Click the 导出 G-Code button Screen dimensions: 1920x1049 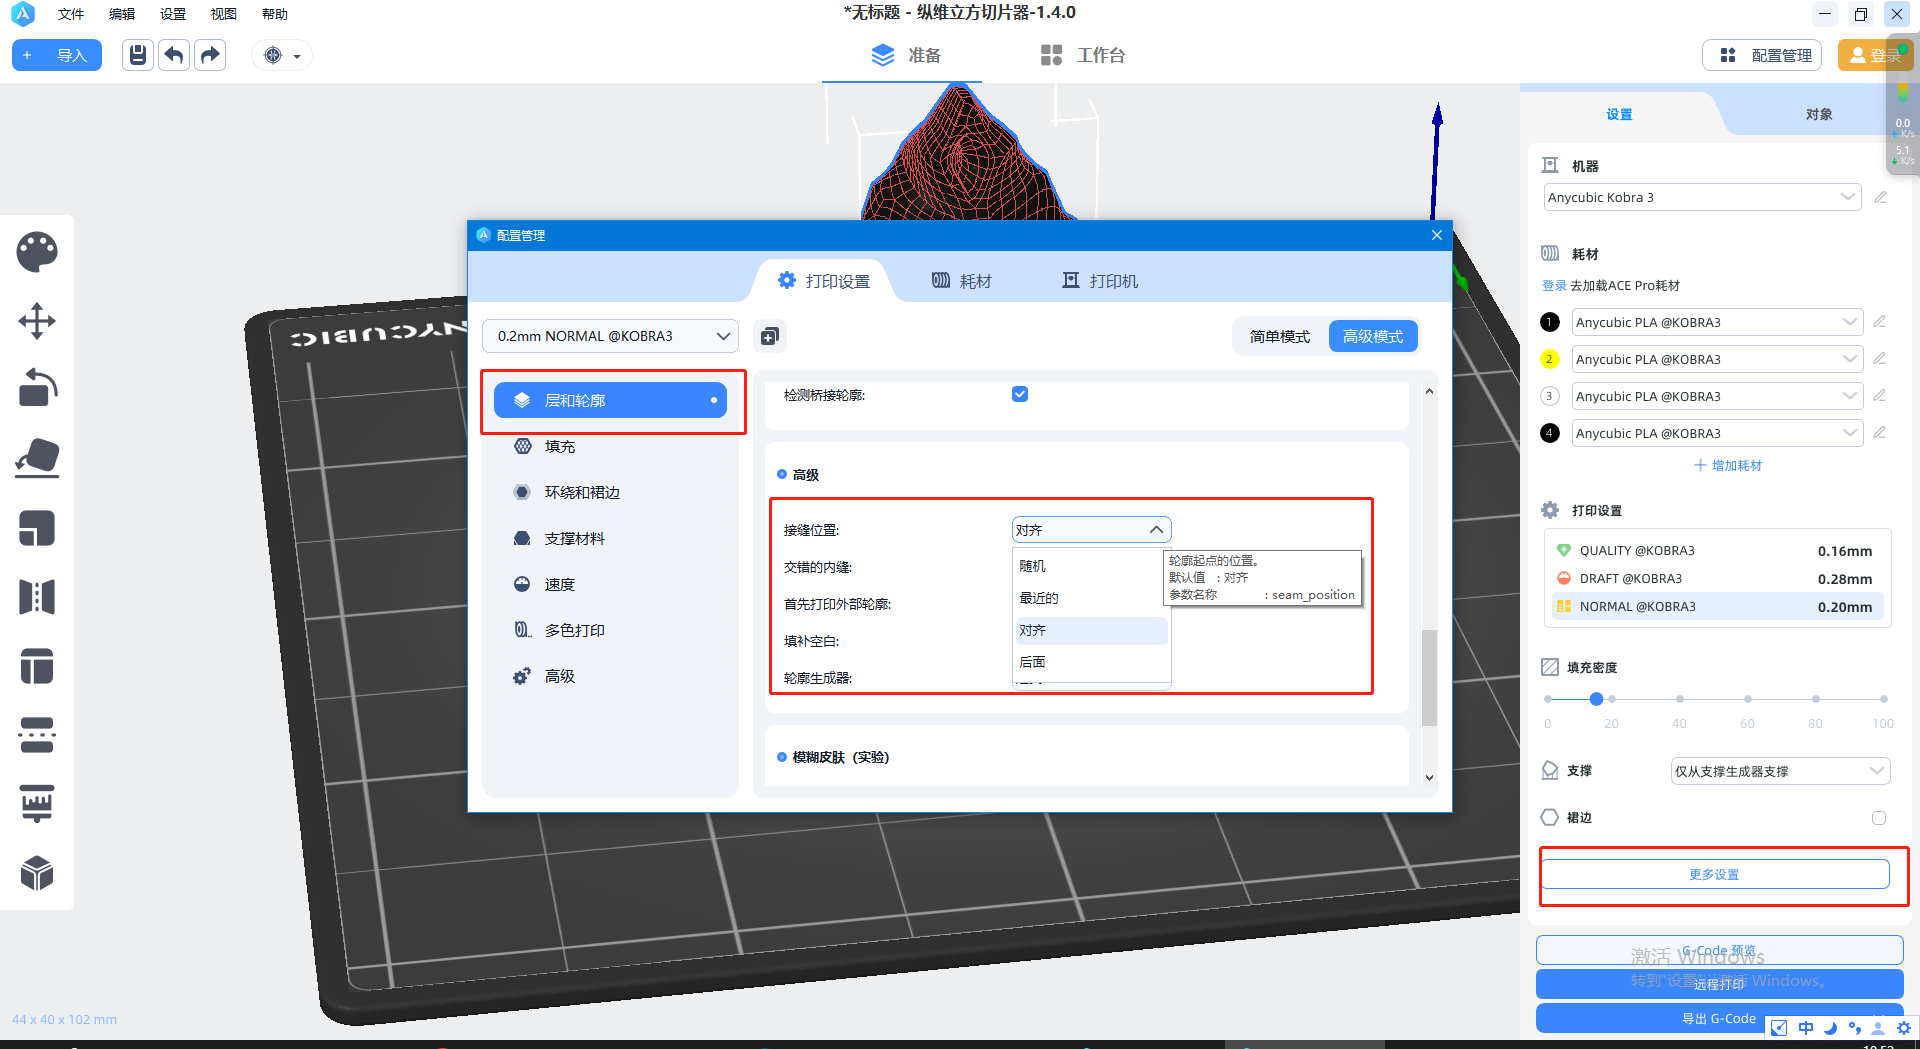(1719, 1018)
